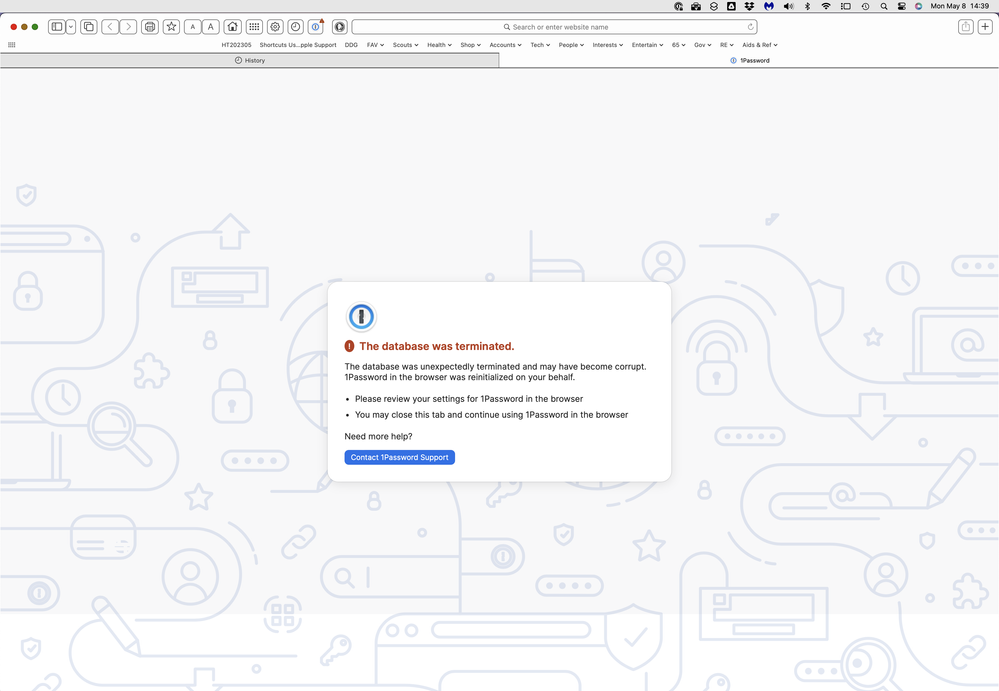Viewport: 999px width, 691px height.
Task: Expand the Scouts bookmarks folder
Action: [405, 45]
